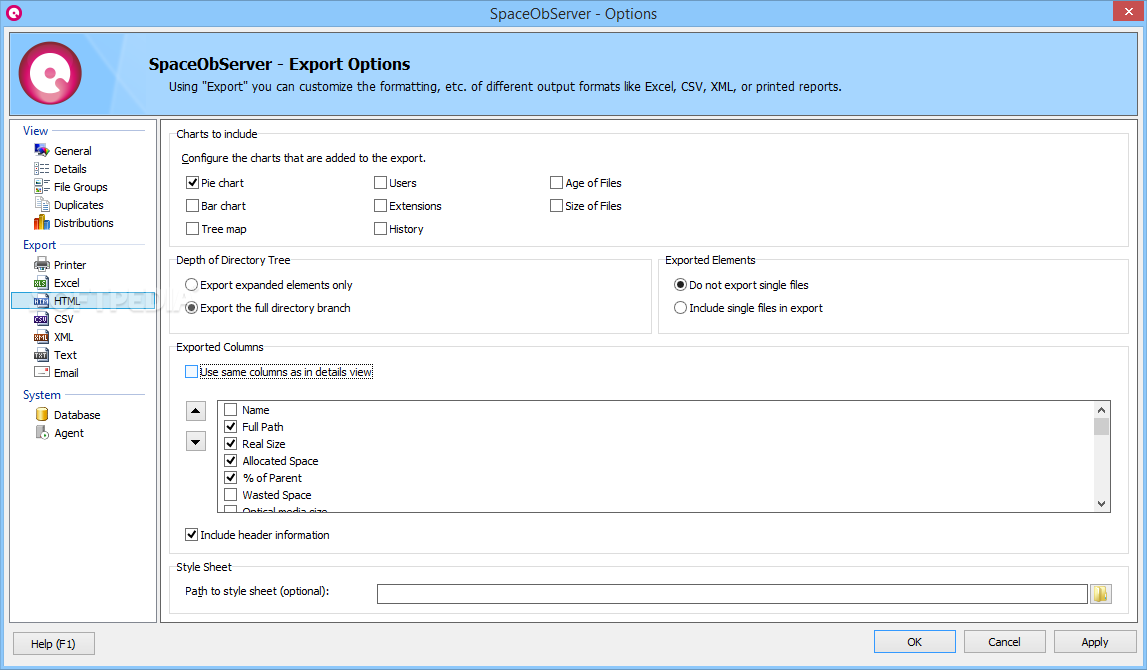Select XML export icon
Image resolution: width=1147 pixels, height=670 pixels.
click(x=42, y=337)
